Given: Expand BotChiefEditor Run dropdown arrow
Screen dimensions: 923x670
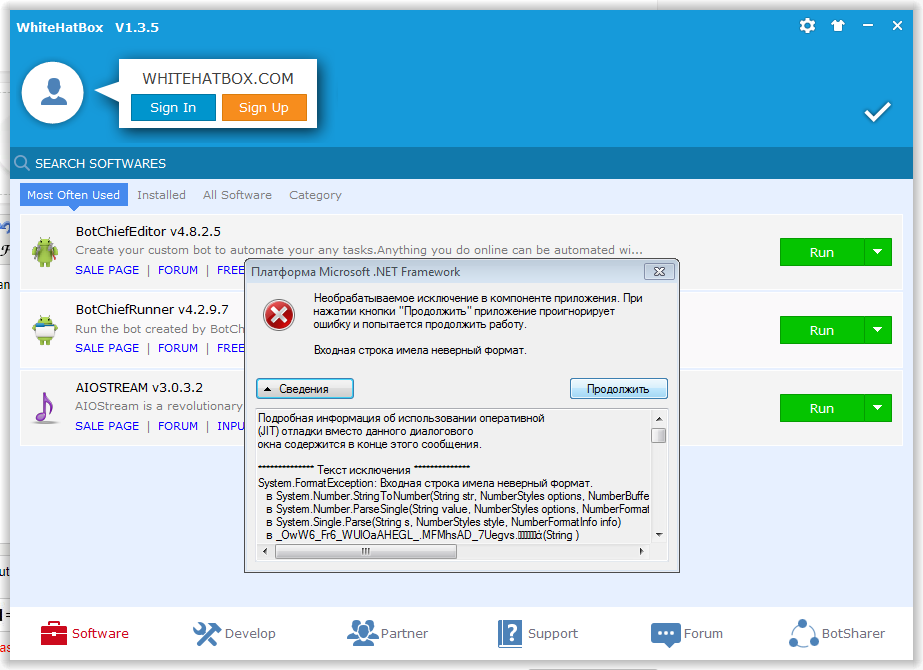Looking at the screenshot, I should (x=877, y=252).
